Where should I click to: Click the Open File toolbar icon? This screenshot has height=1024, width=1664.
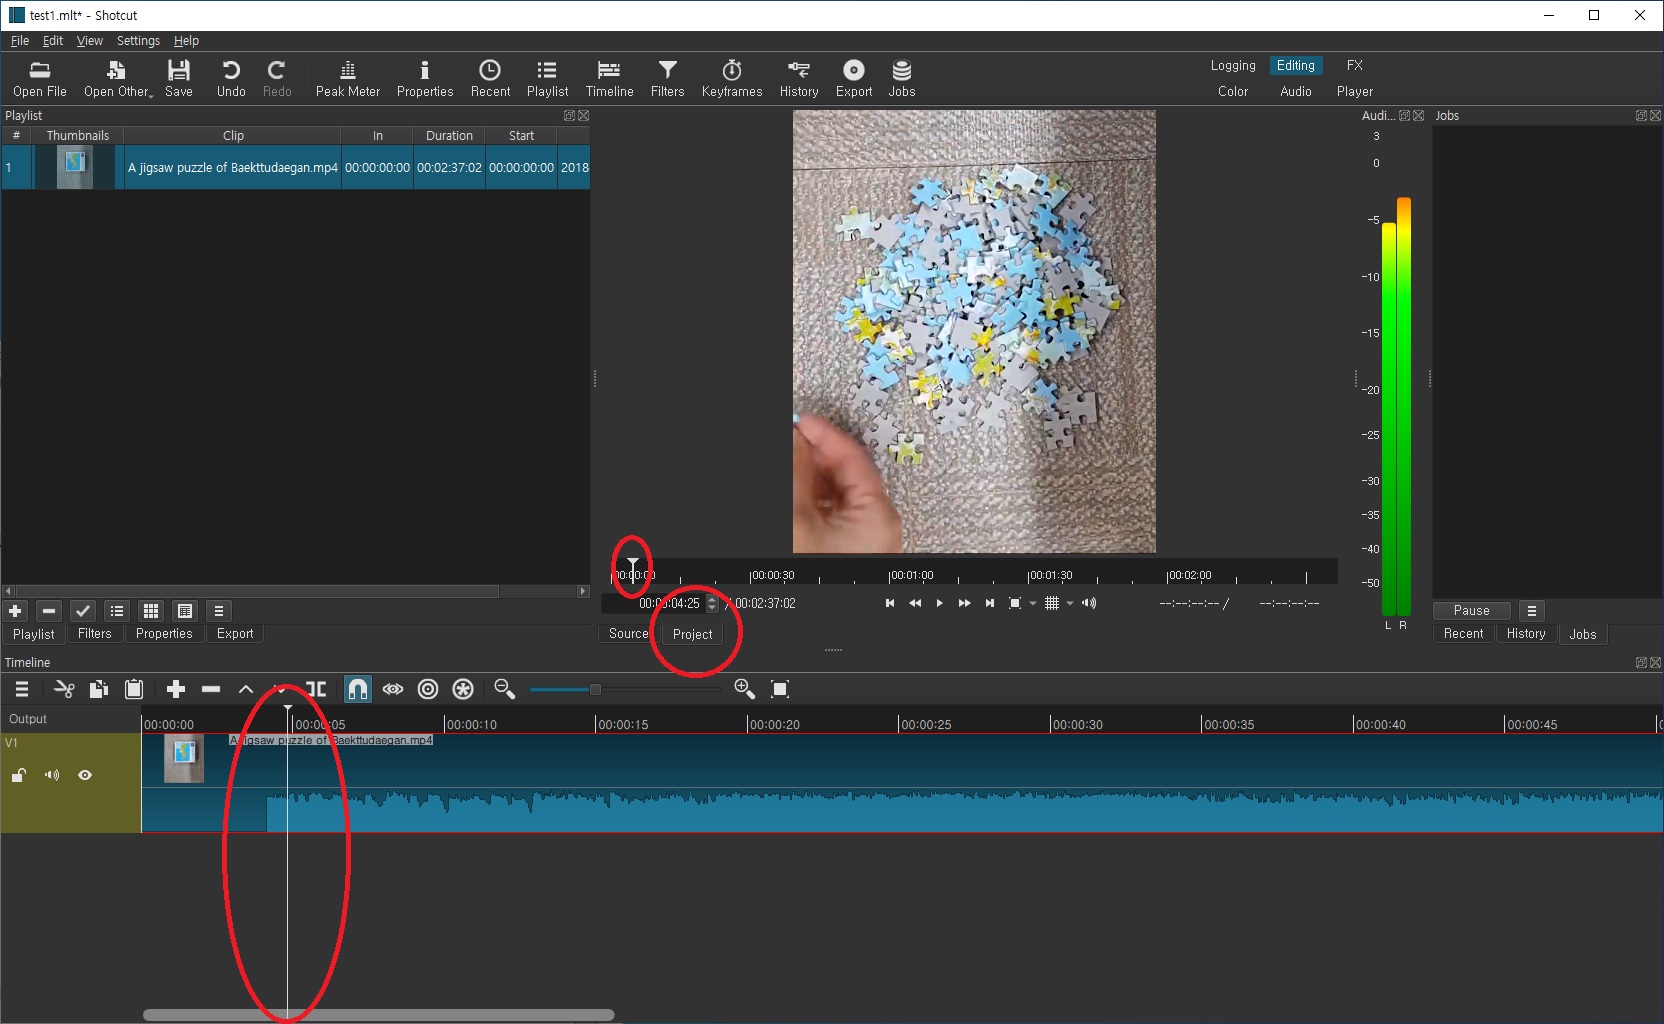pyautogui.click(x=40, y=79)
